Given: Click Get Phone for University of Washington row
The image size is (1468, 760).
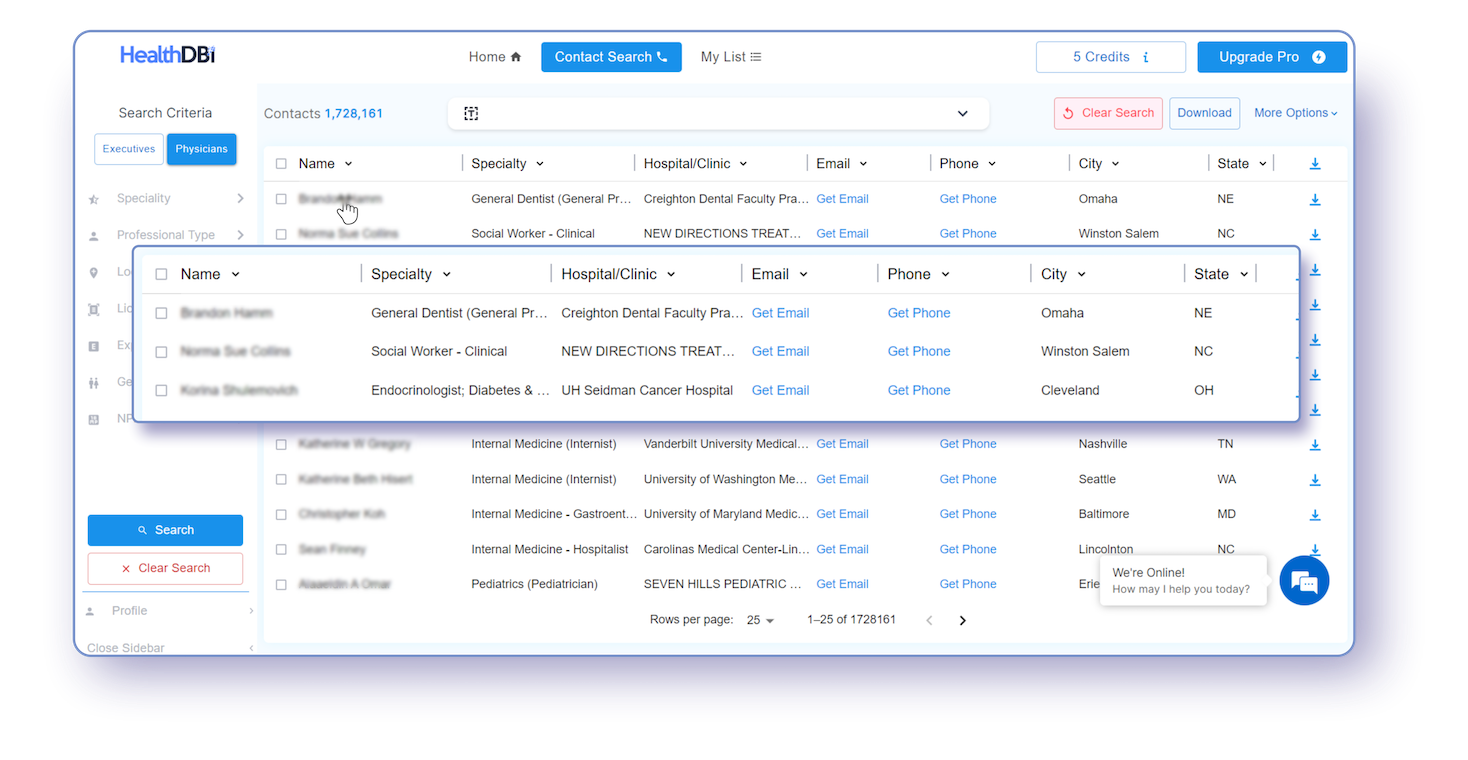Looking at the screenshot, I should pyautogui.click(x=968, y=479).
